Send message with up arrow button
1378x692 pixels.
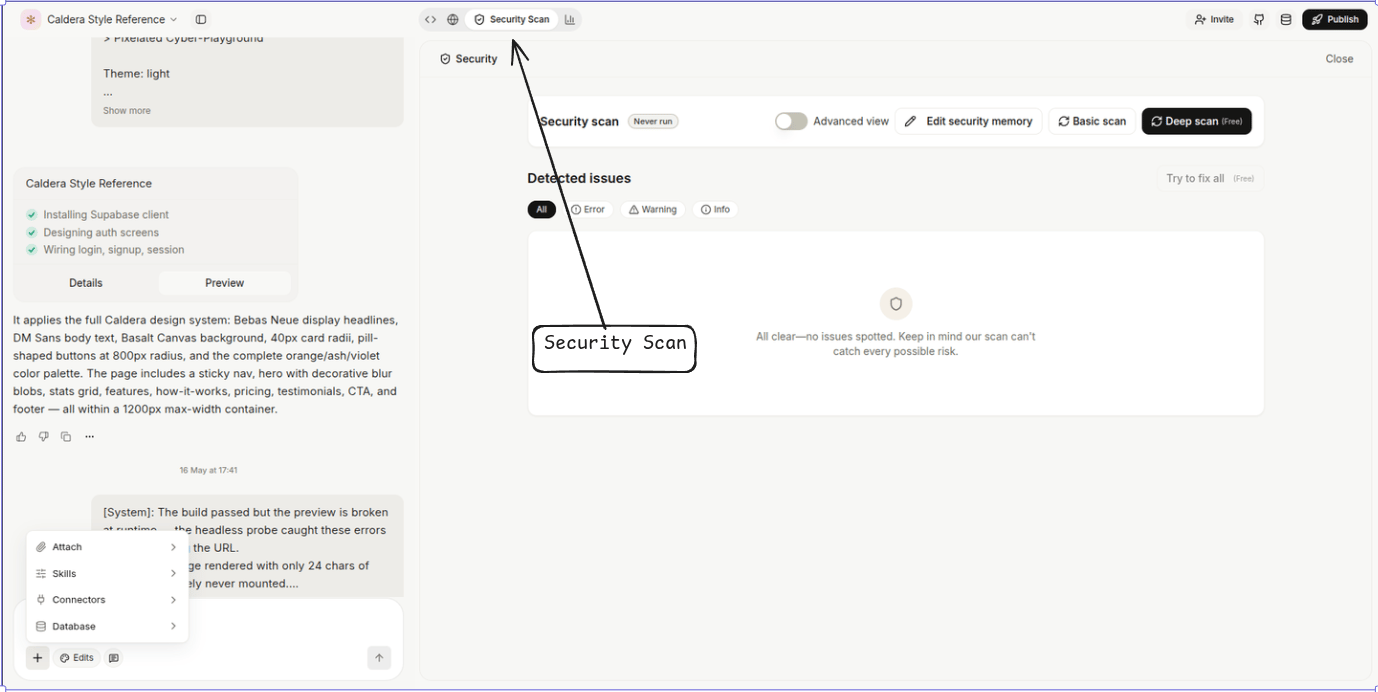click(378, 657)
